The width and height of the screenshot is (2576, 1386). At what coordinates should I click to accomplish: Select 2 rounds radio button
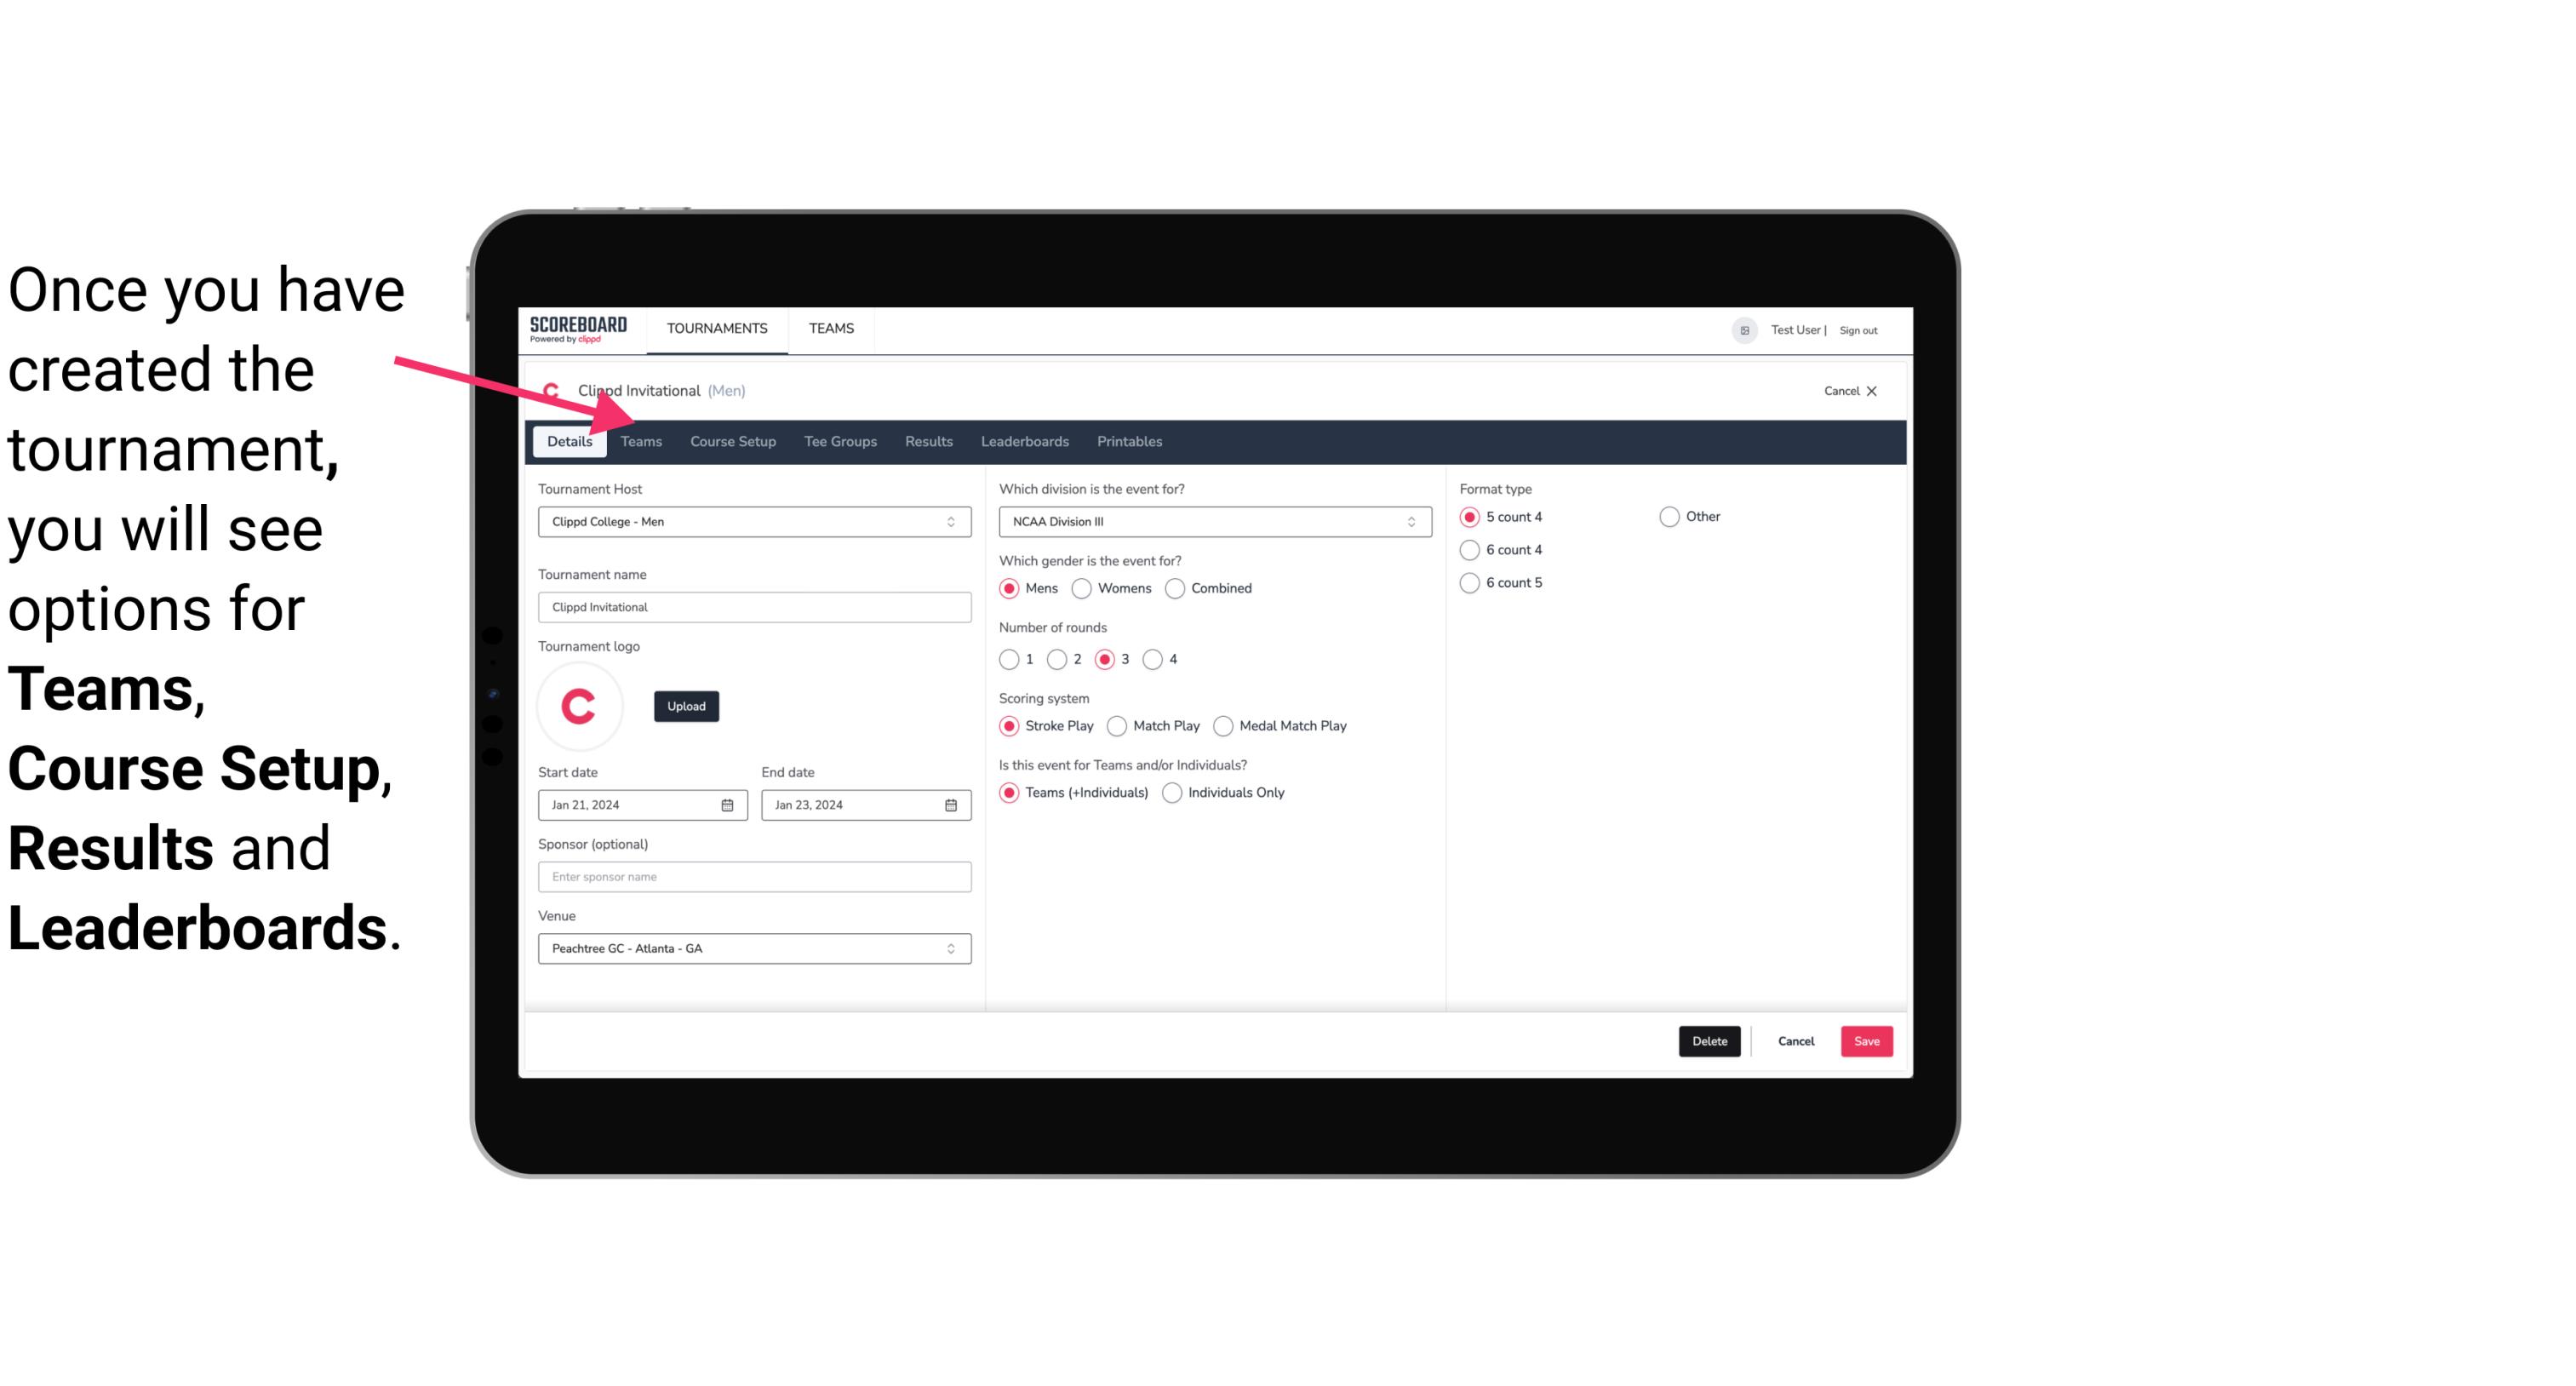pos(1059,659)
